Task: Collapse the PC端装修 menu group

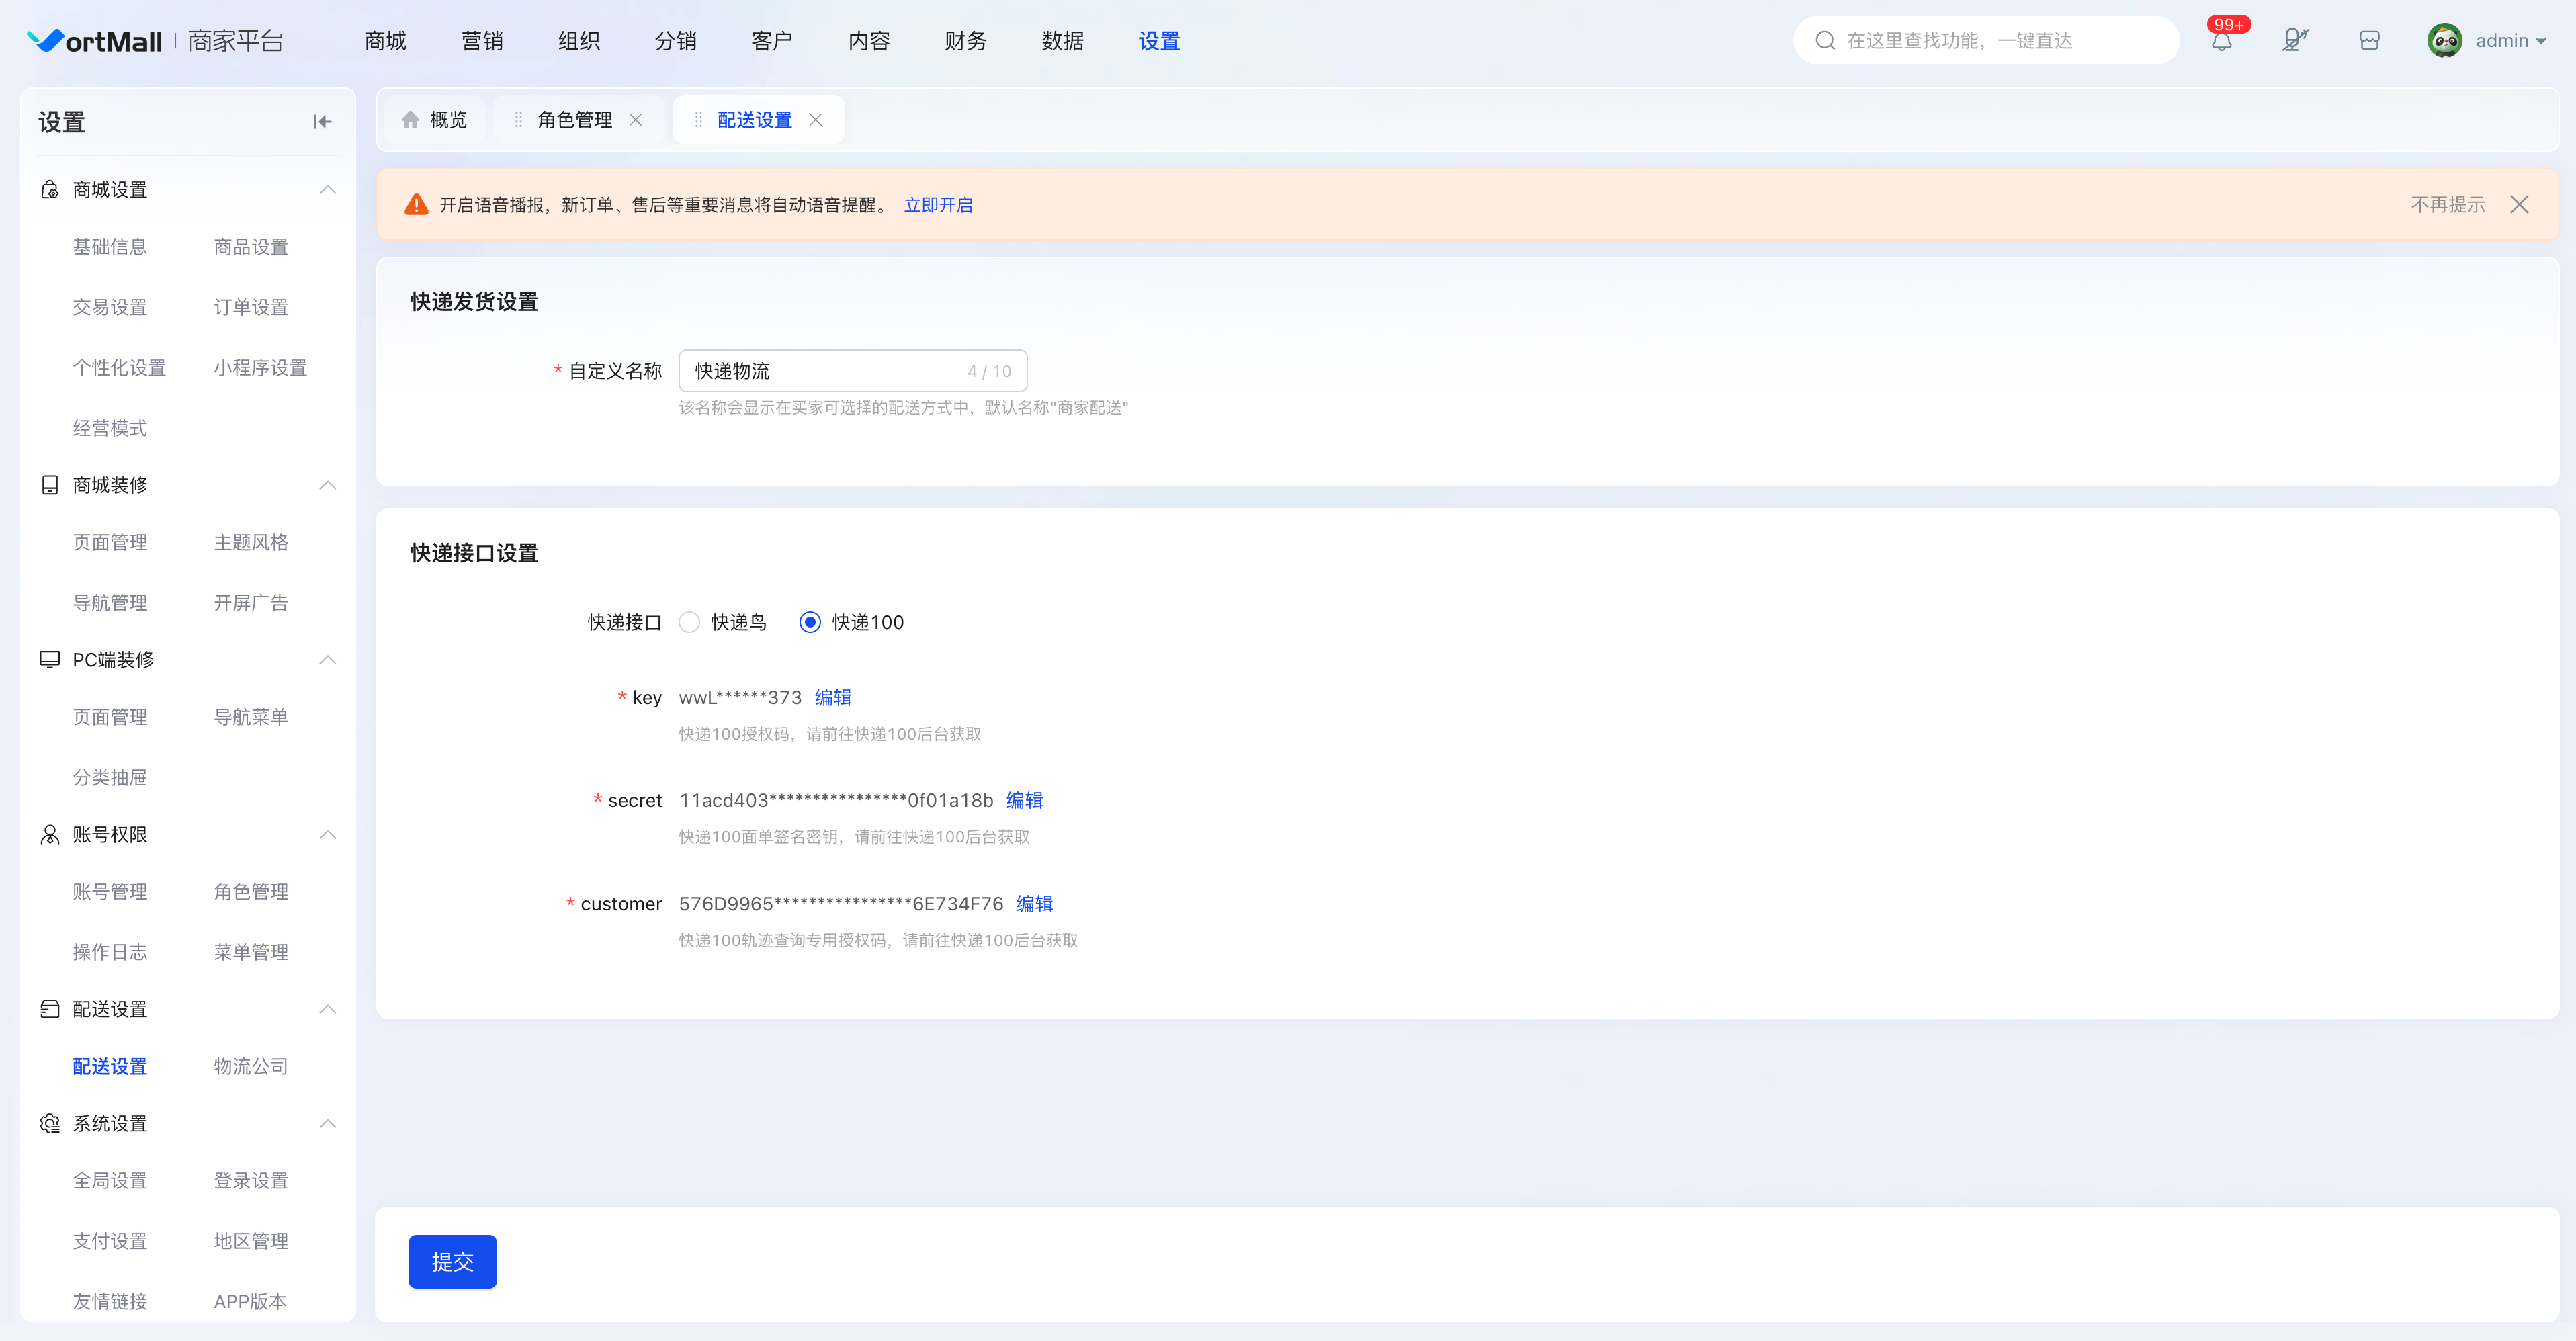Action: pyautogui.click(x=327, y=660)
